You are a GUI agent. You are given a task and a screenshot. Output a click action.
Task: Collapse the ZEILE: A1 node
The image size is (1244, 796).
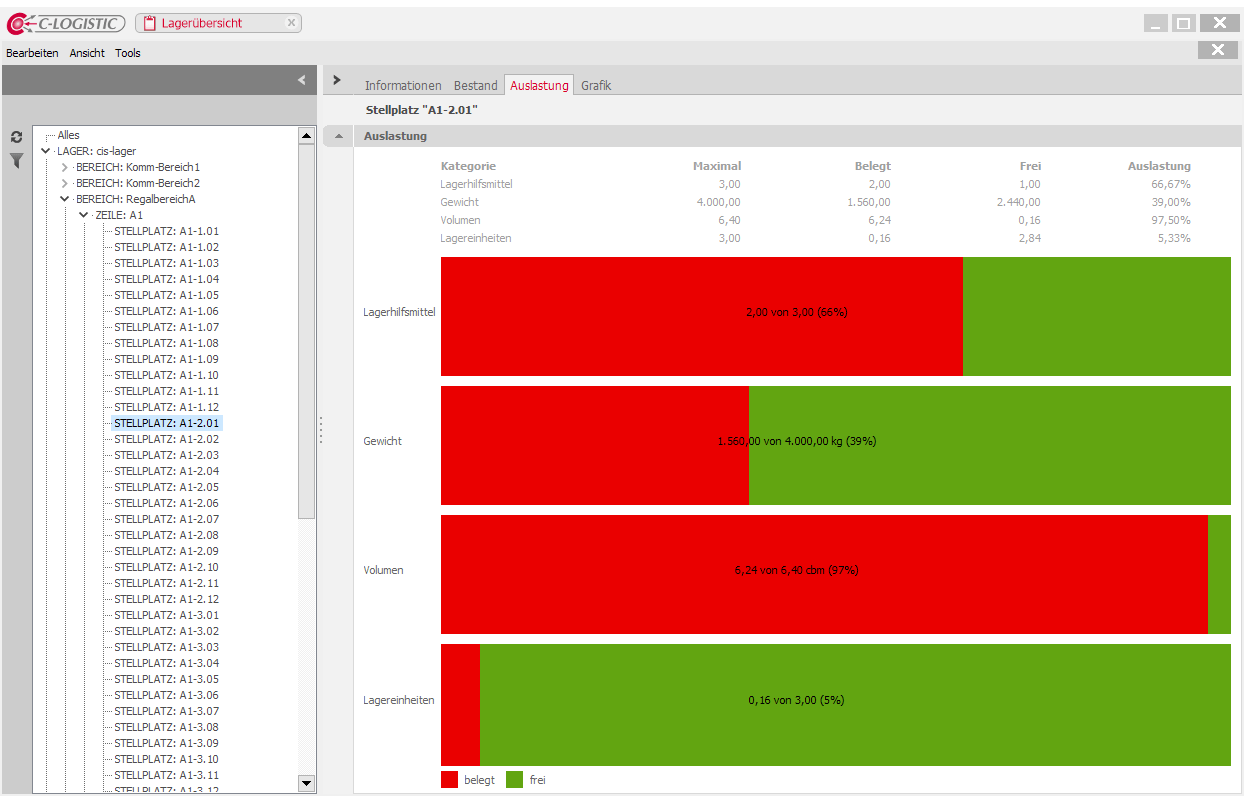point(84,215)
